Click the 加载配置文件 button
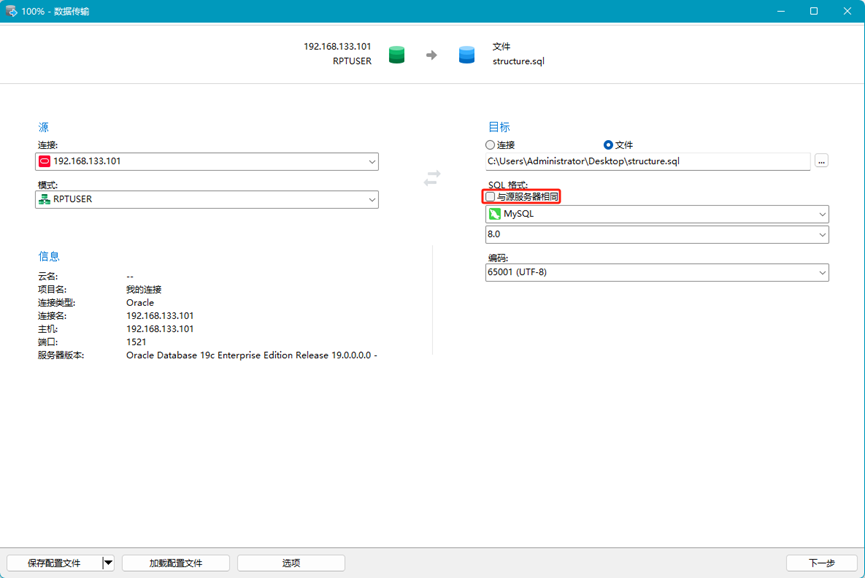865x578 pixels. pyautogui.click(x=175, y=563)
